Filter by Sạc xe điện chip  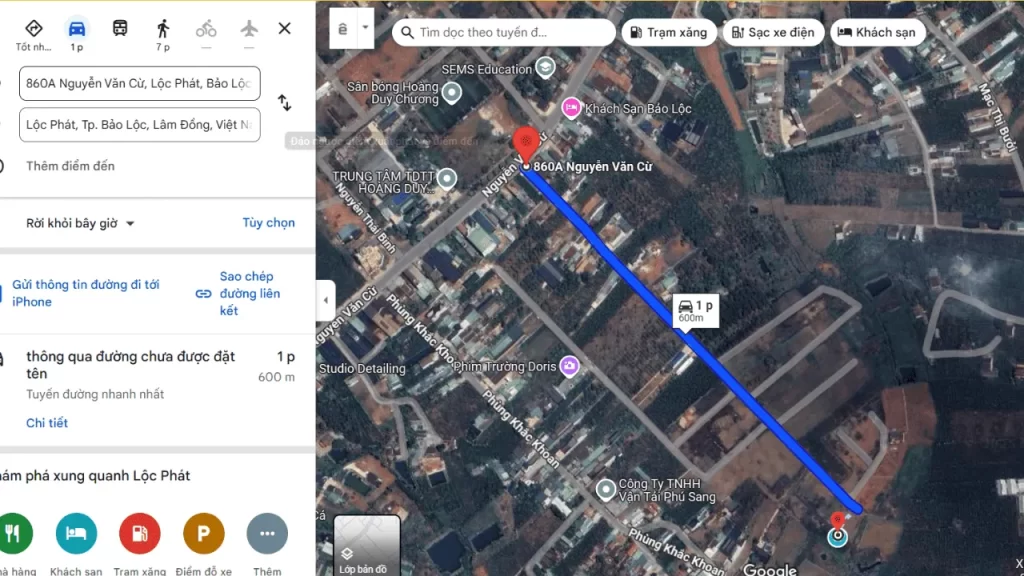[773, 32]
